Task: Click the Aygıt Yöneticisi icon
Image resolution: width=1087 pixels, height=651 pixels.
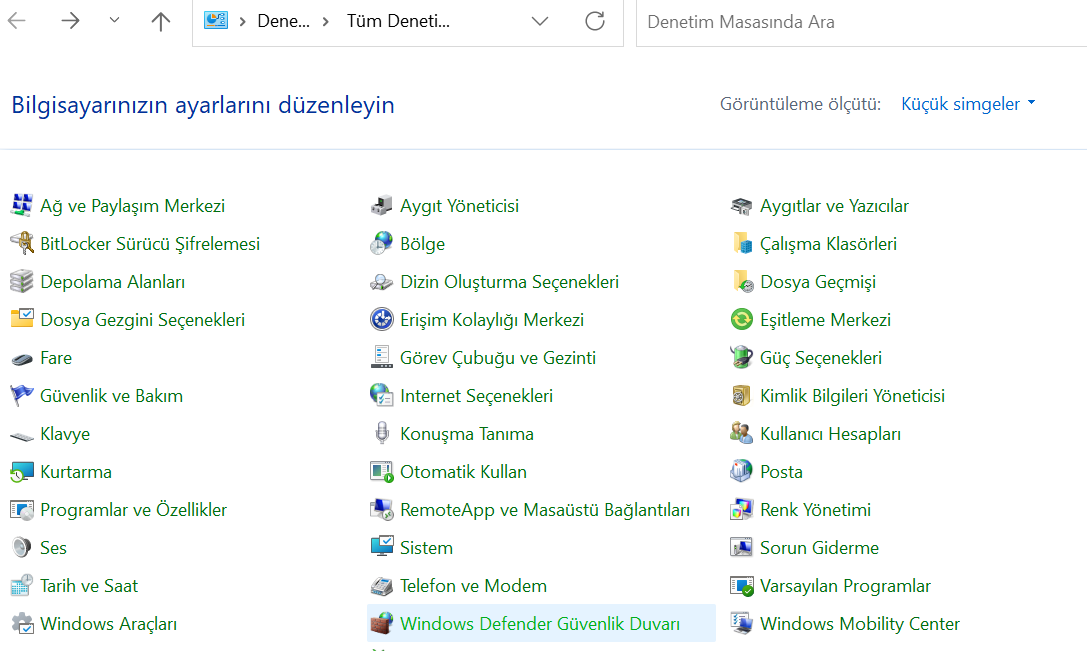Action: tap(382, 206)
